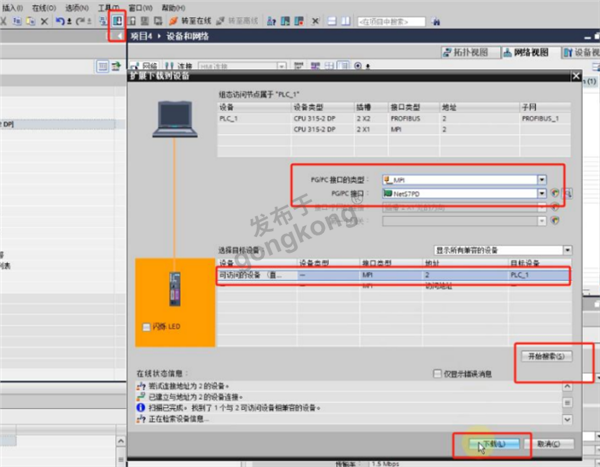Viewport: 600px width, 467px height.
Task: Click the 取消 cancel button in dialog
Action: (549, 444)
